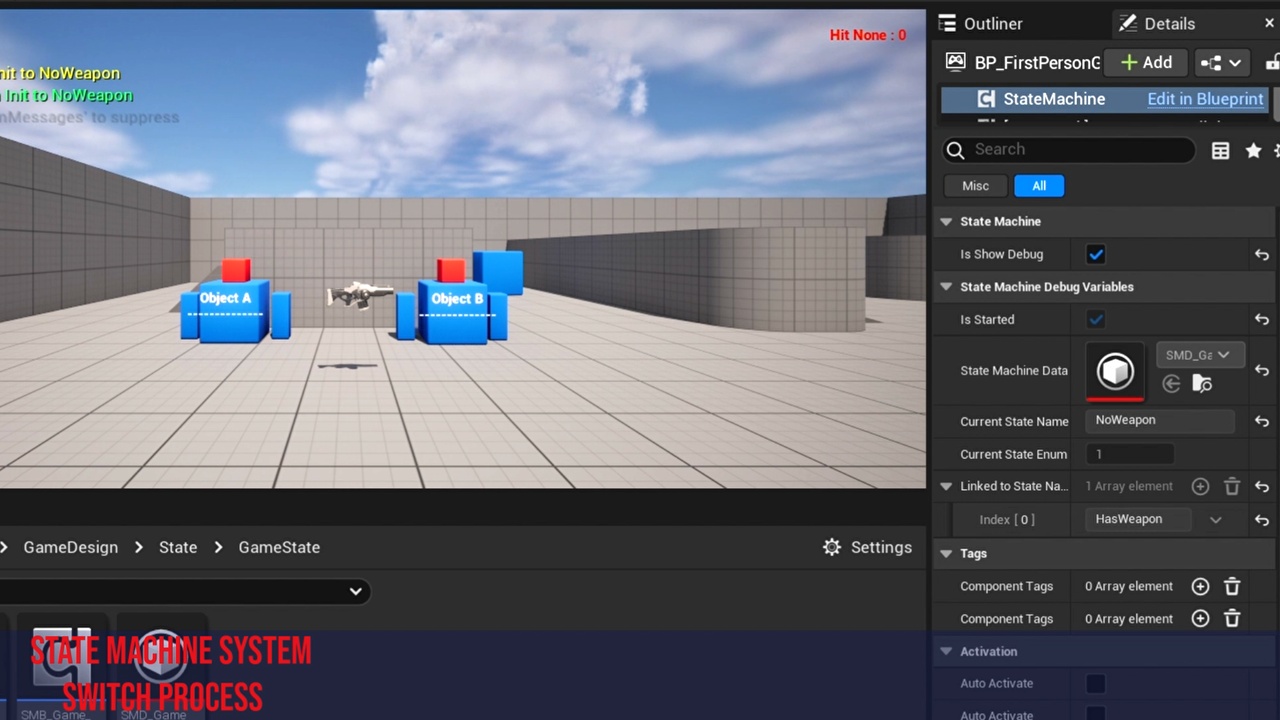Screen dimensions: 1280x720
Task: Open Edit in Blueprint link
Action: coord(1205,99)
